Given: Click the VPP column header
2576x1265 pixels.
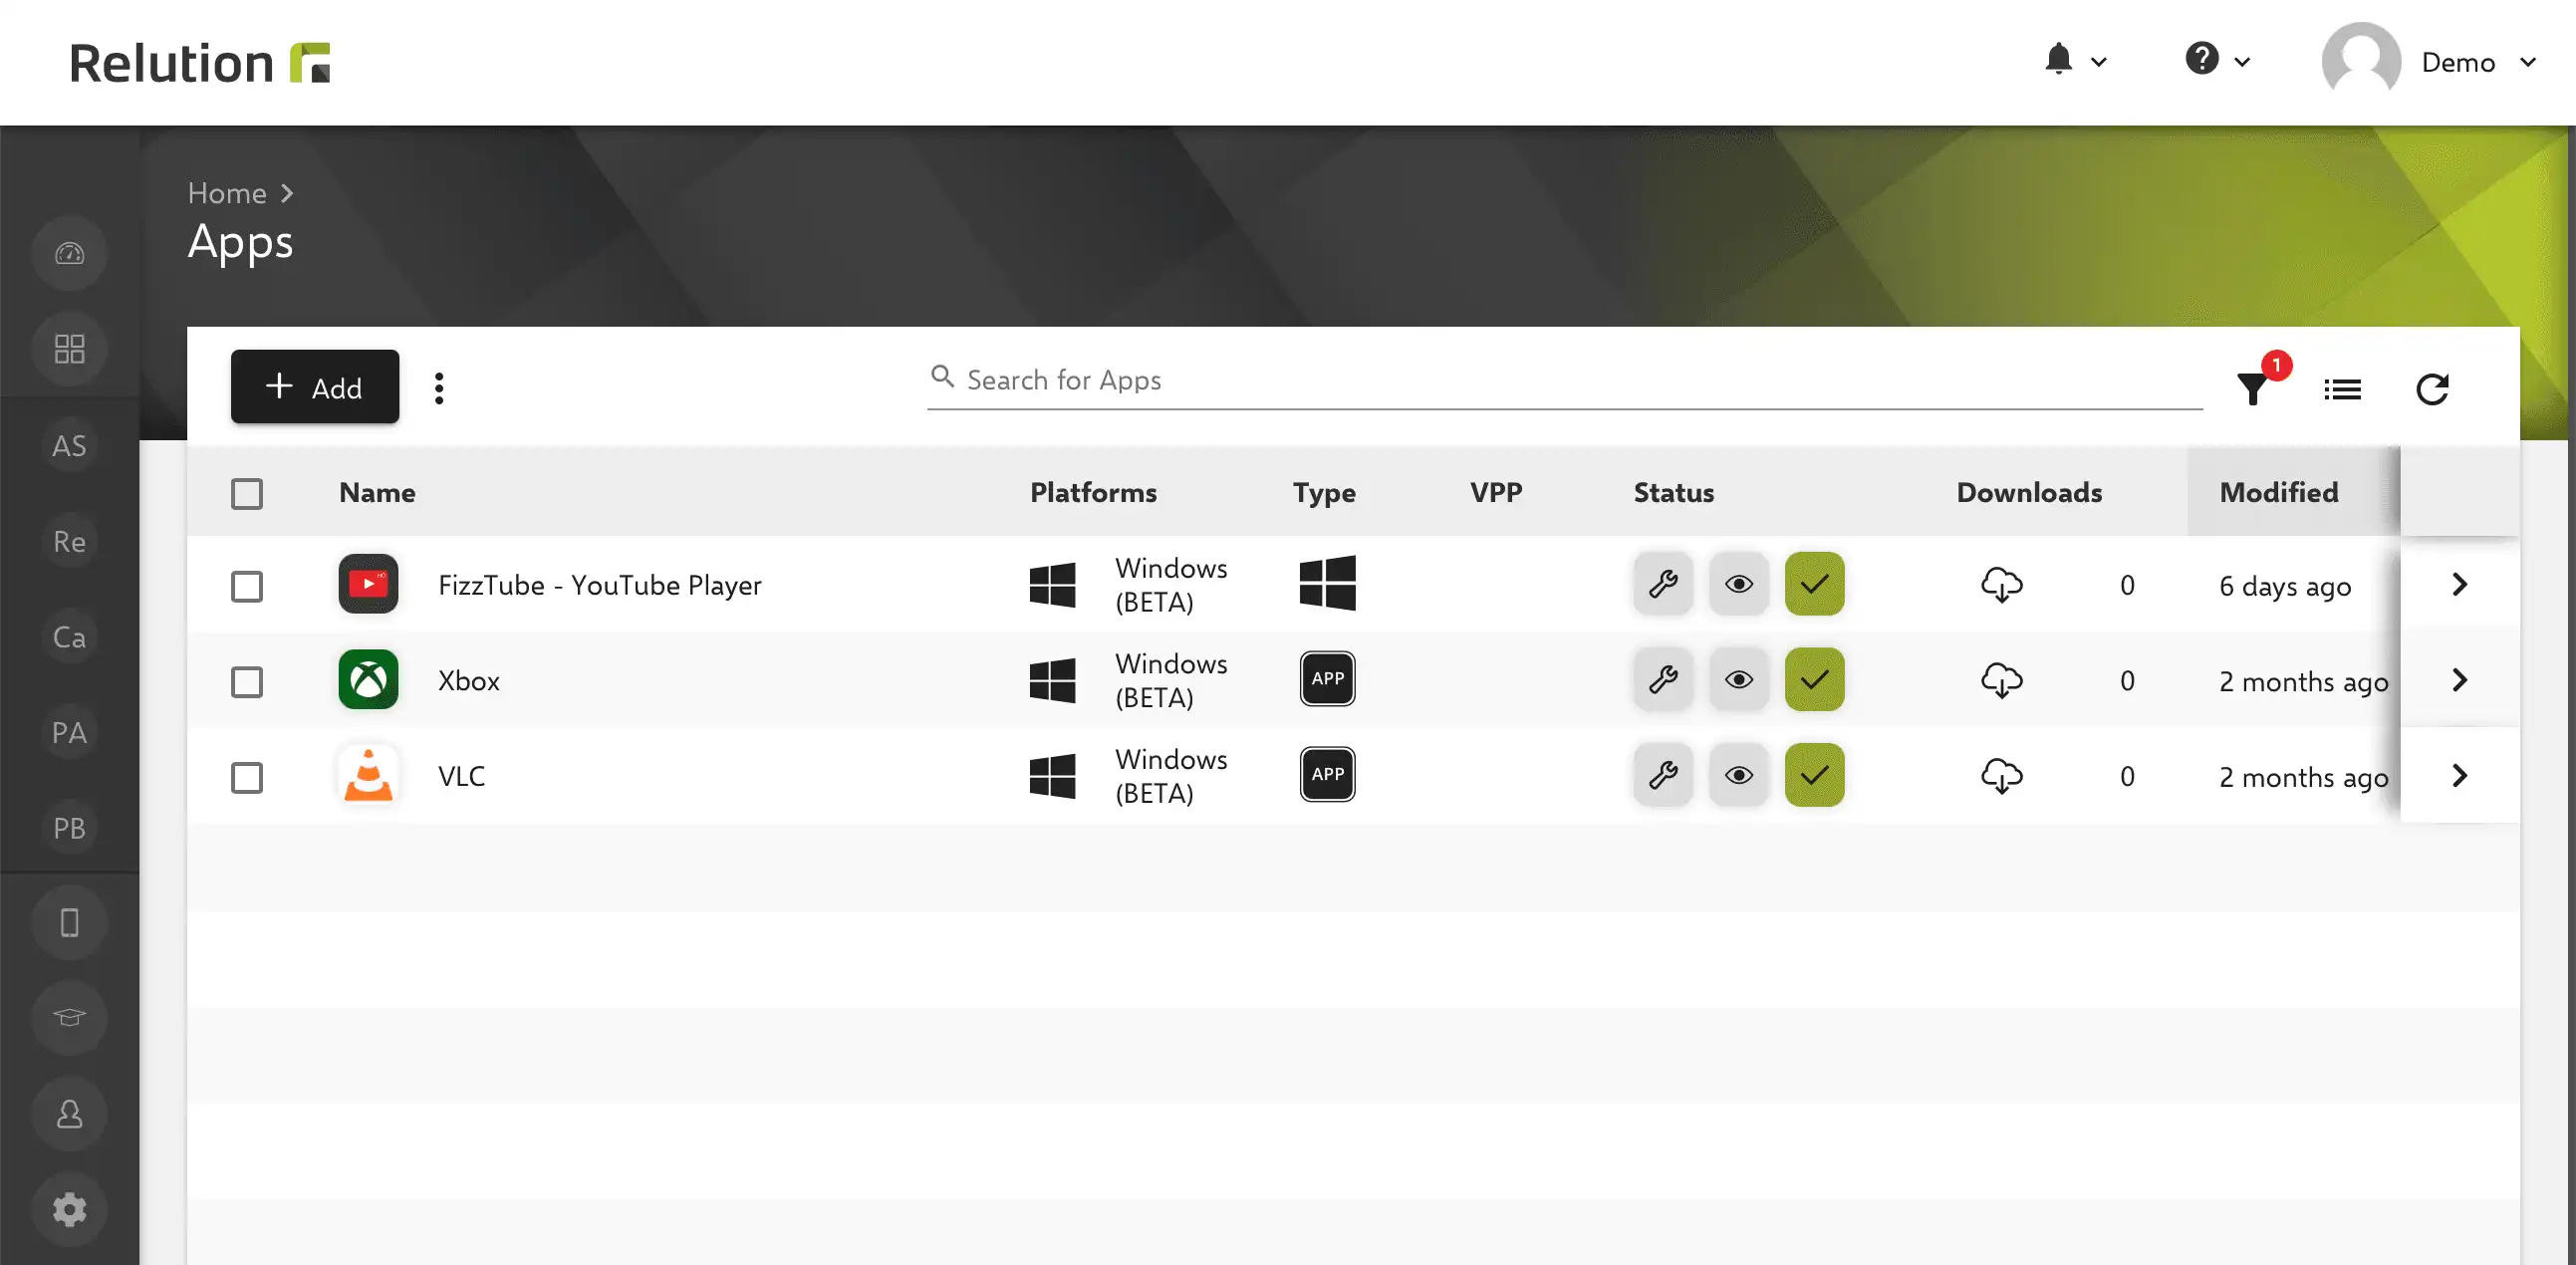Looking at the screenshot, I should [x=1496, y=492].
